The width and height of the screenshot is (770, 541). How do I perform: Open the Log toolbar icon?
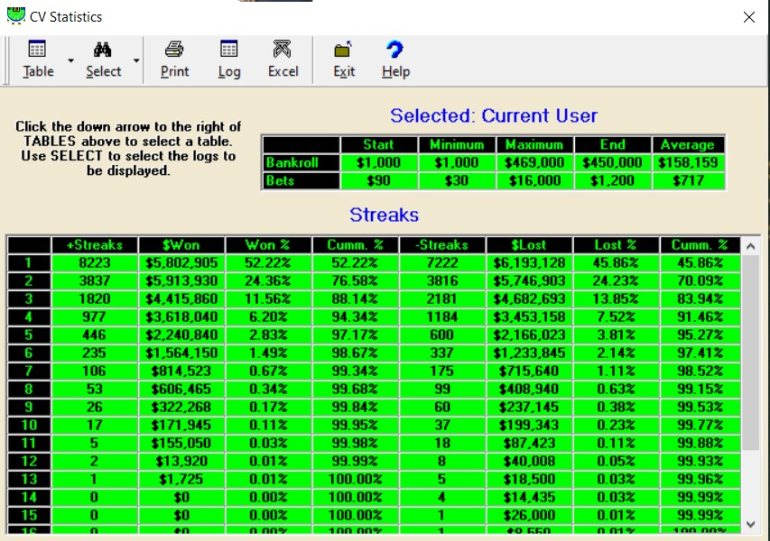coord(229,50)
